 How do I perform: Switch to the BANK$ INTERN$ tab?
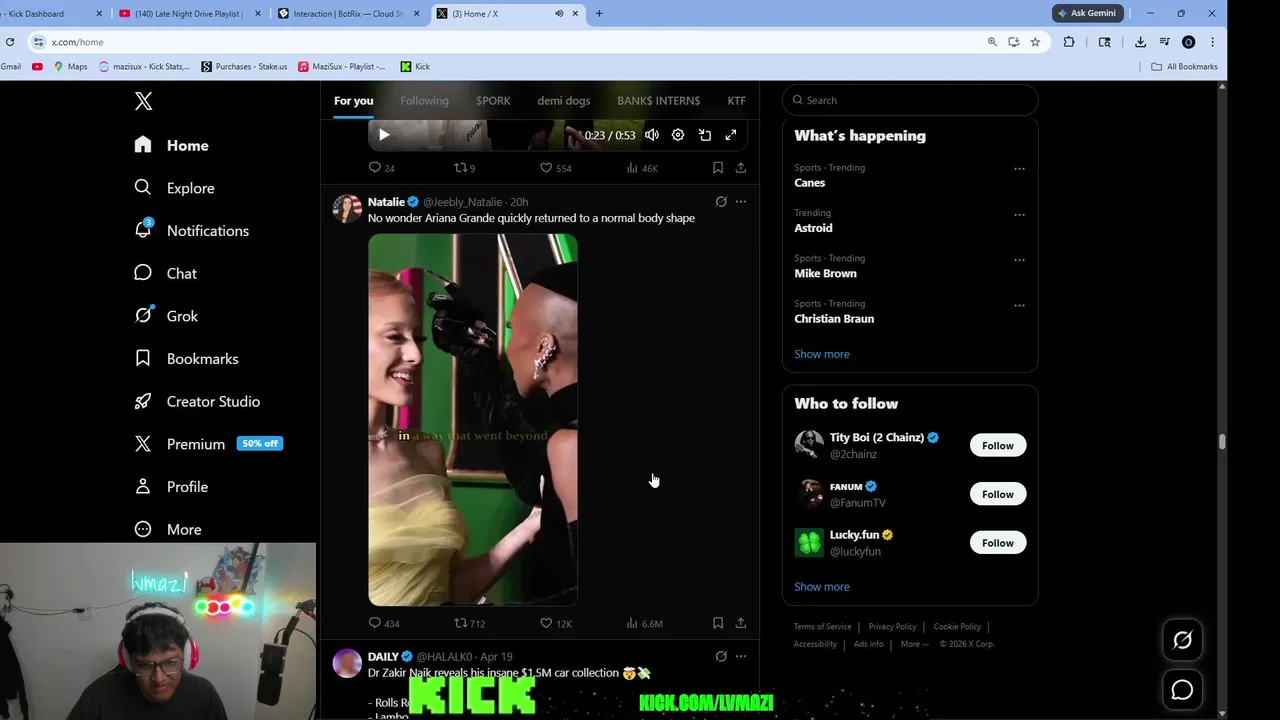[x=658, y=100]
